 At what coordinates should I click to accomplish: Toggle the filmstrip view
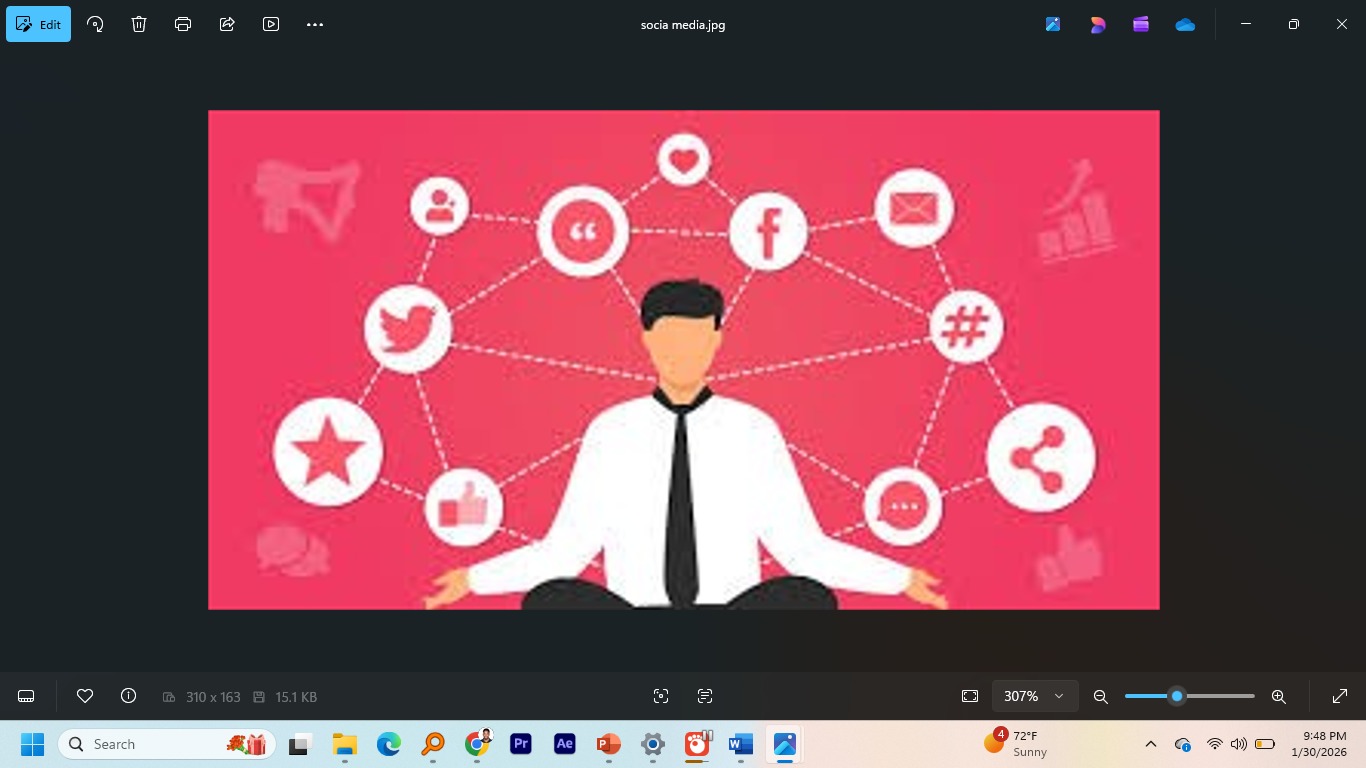[25, 695]
